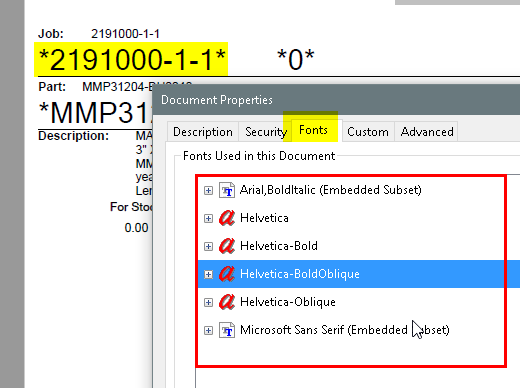
Task: Expand the Helvetica-BoldOblique font entry
Action: pos(208,274)
